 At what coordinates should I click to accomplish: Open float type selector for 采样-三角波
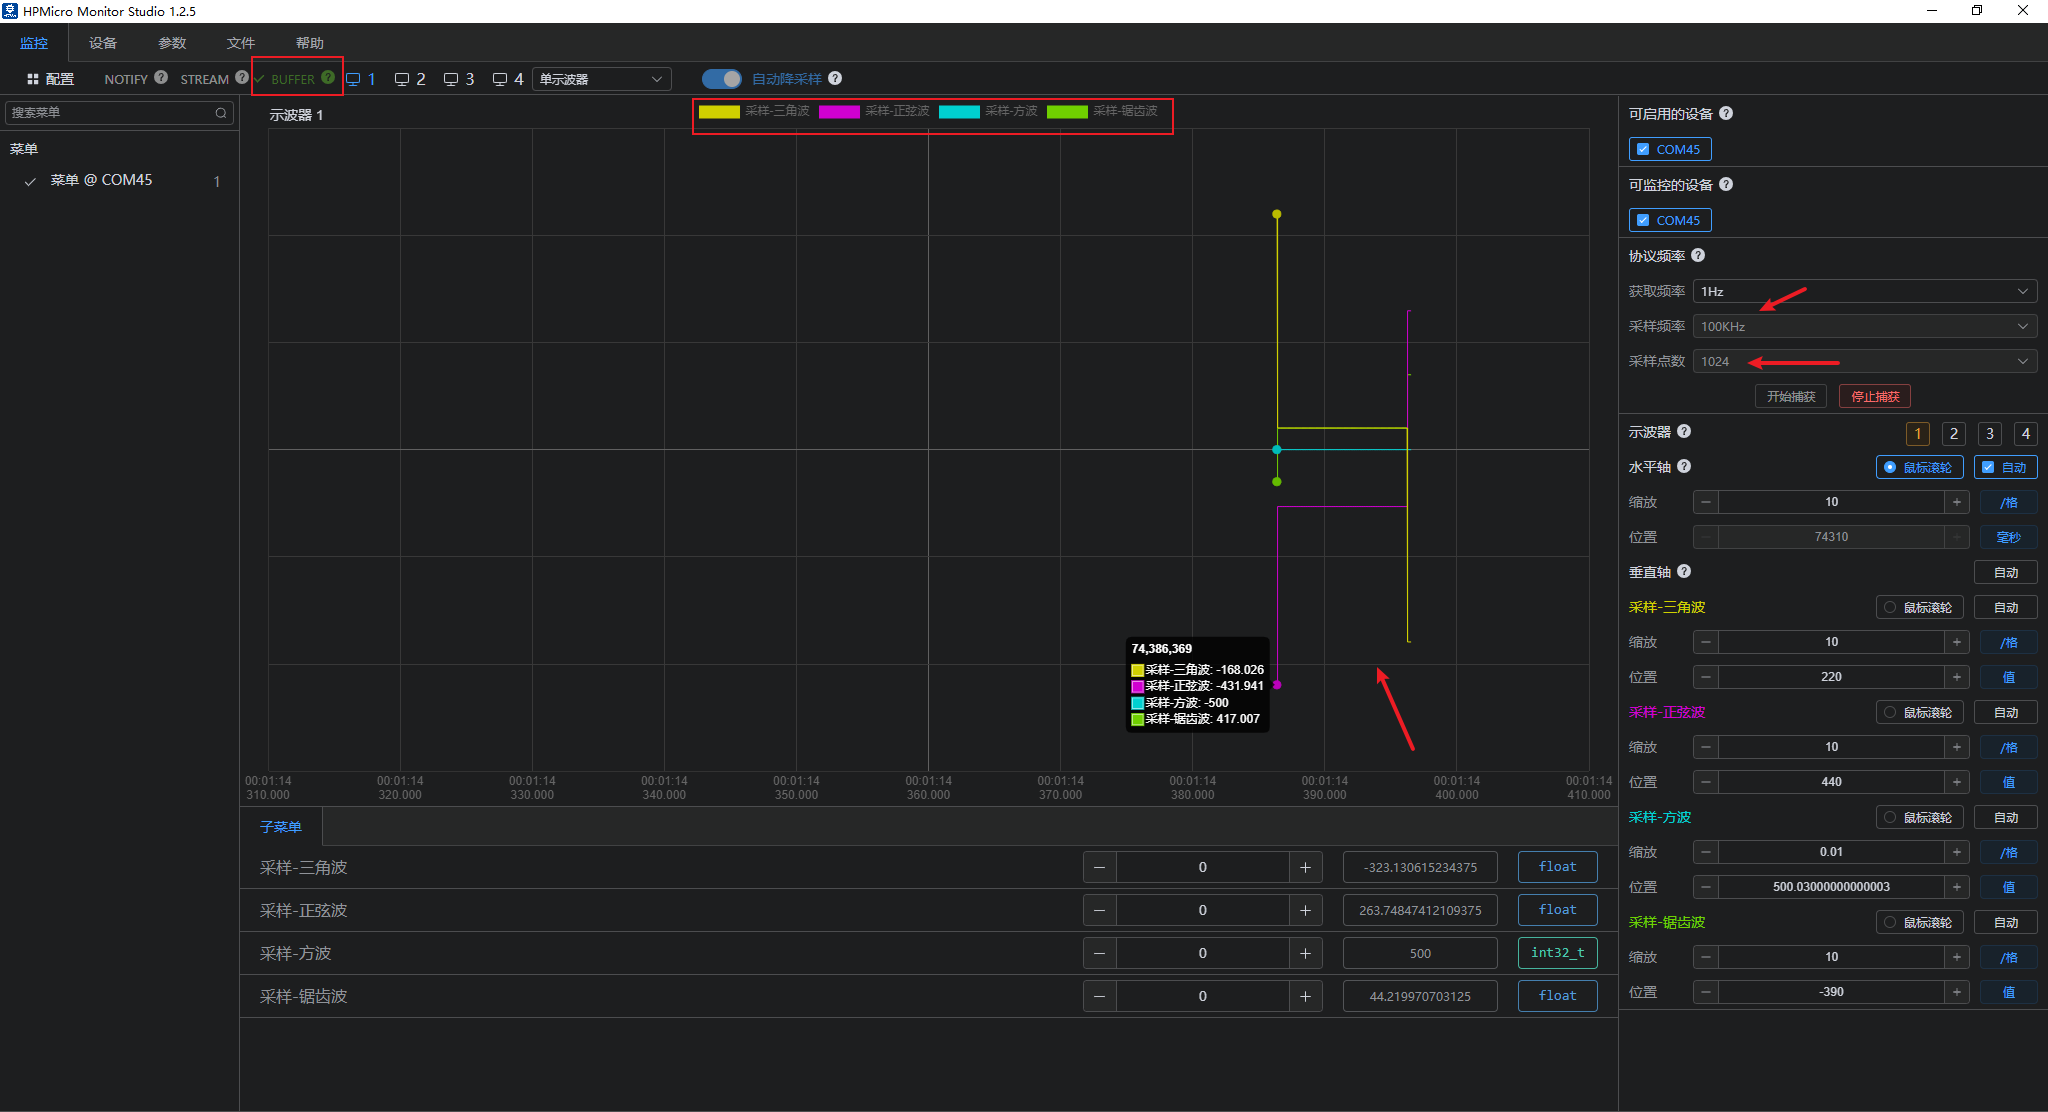click(x=1557, y=867)
